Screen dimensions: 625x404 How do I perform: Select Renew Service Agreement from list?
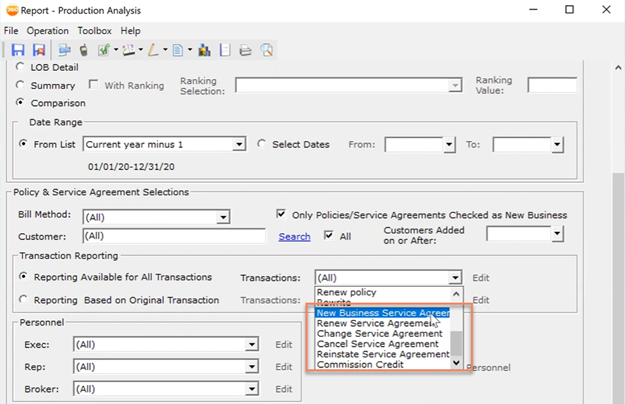[x=374, y=323]
